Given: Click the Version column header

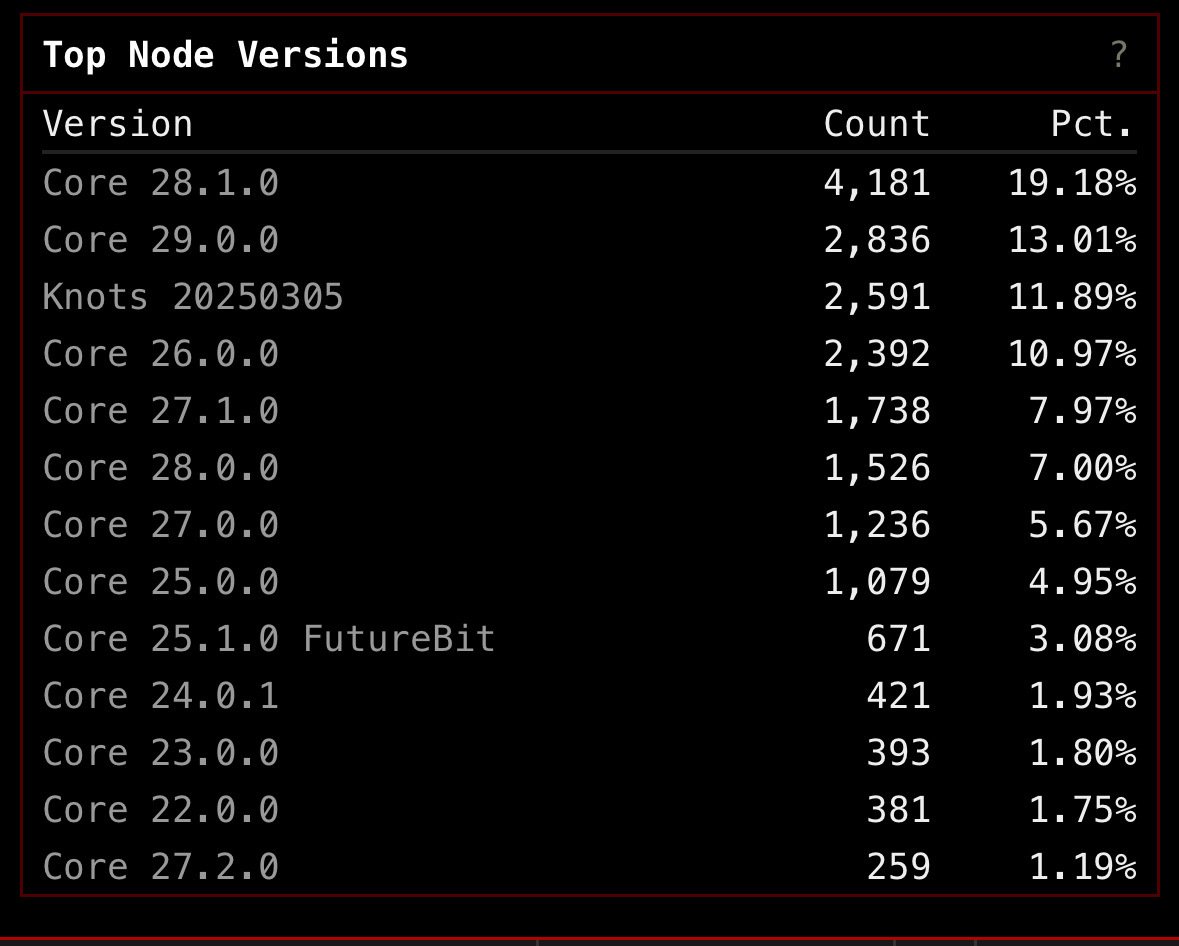Looking at the screenshot, I should pos(118,123).
